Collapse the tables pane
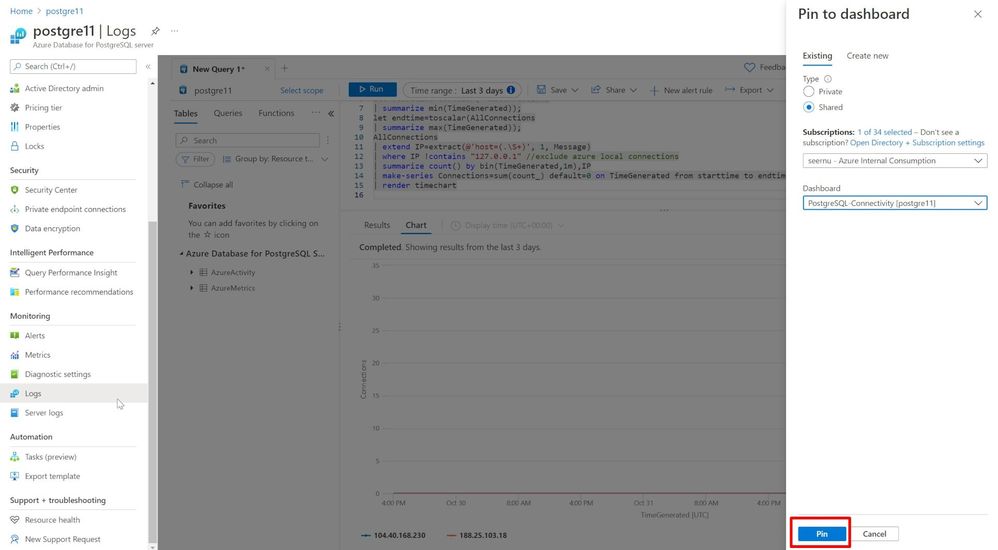This screenshot has height=550, width=998. (331, 113)
